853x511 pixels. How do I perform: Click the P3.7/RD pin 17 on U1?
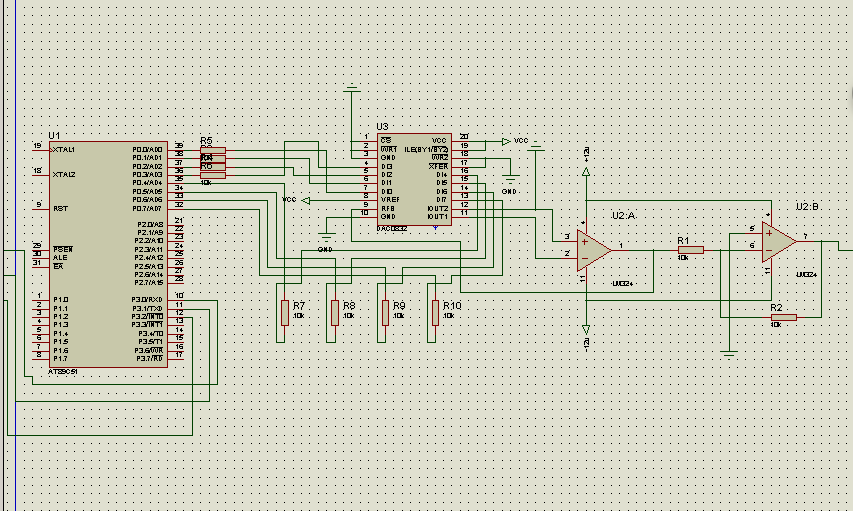point(176,358)
